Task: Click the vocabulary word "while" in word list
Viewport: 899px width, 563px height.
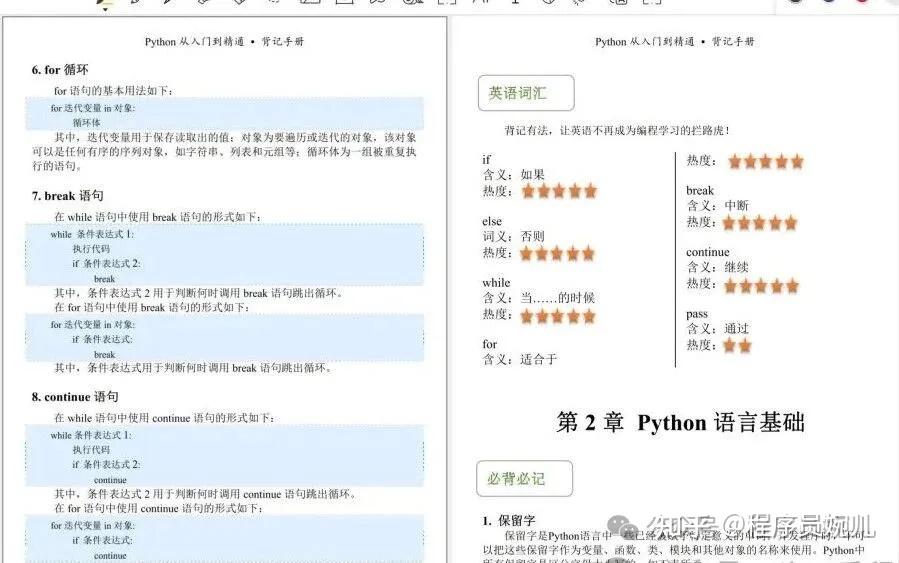Action: tap(496, 283)
